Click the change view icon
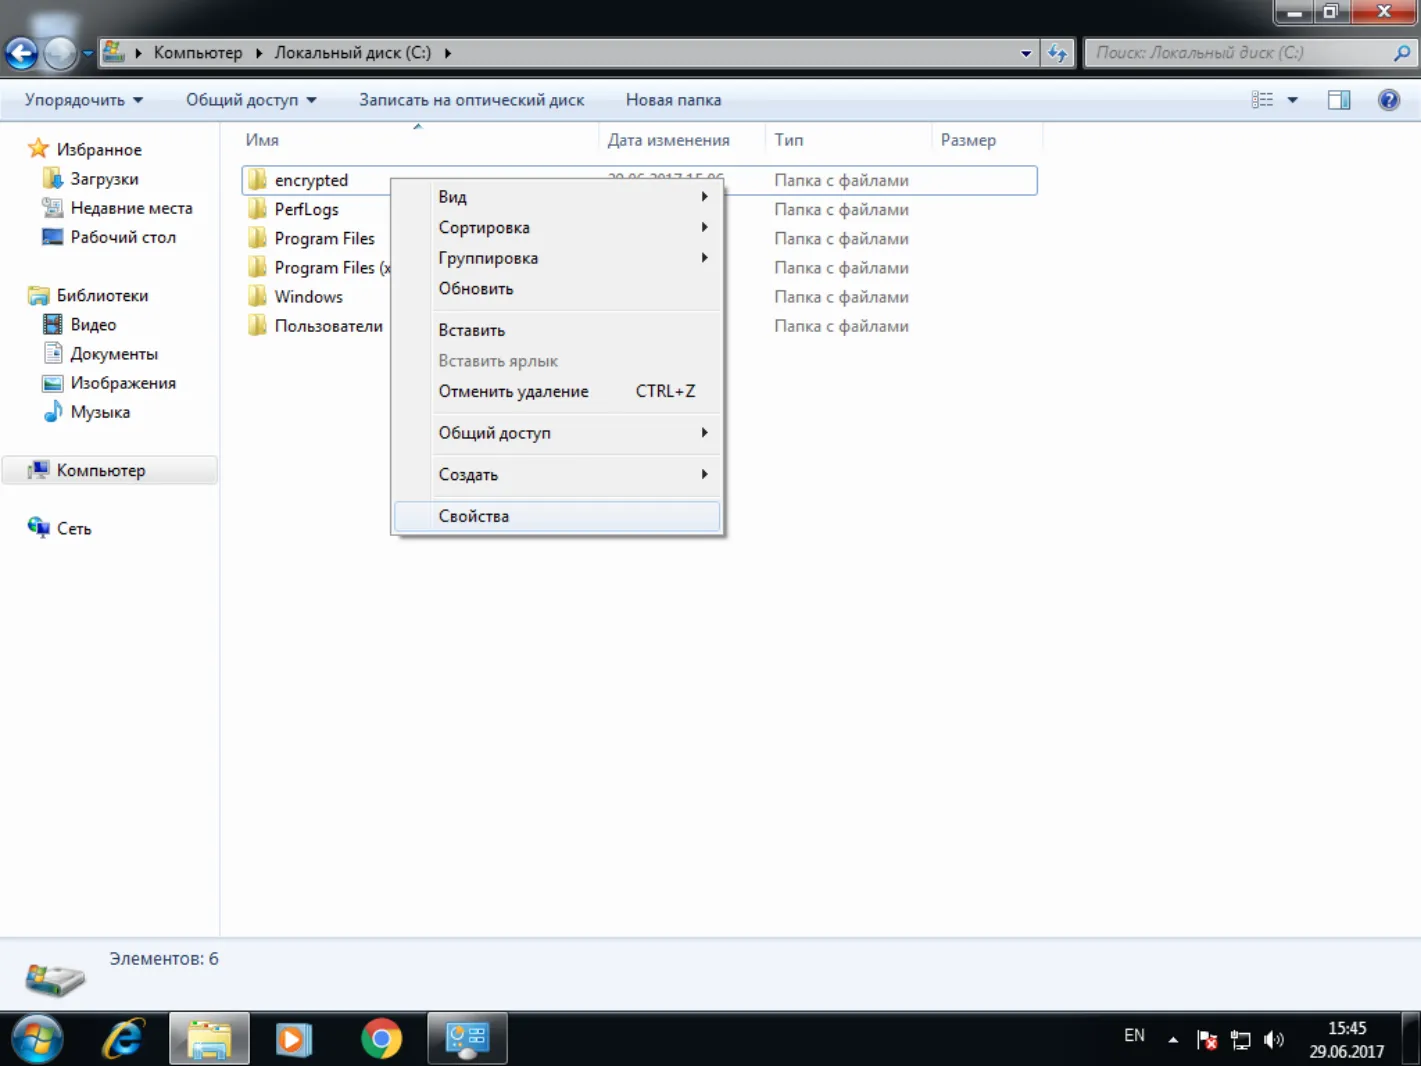Image resolution: width=1421 pixels, height=1066 pixels. point(1262,100)
